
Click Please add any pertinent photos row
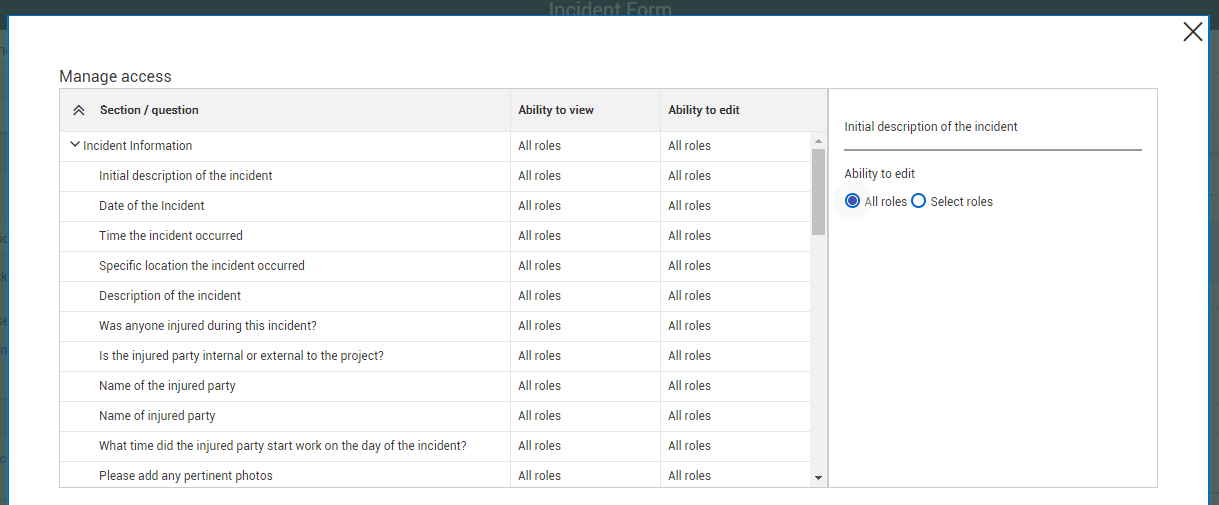(186, 476)
